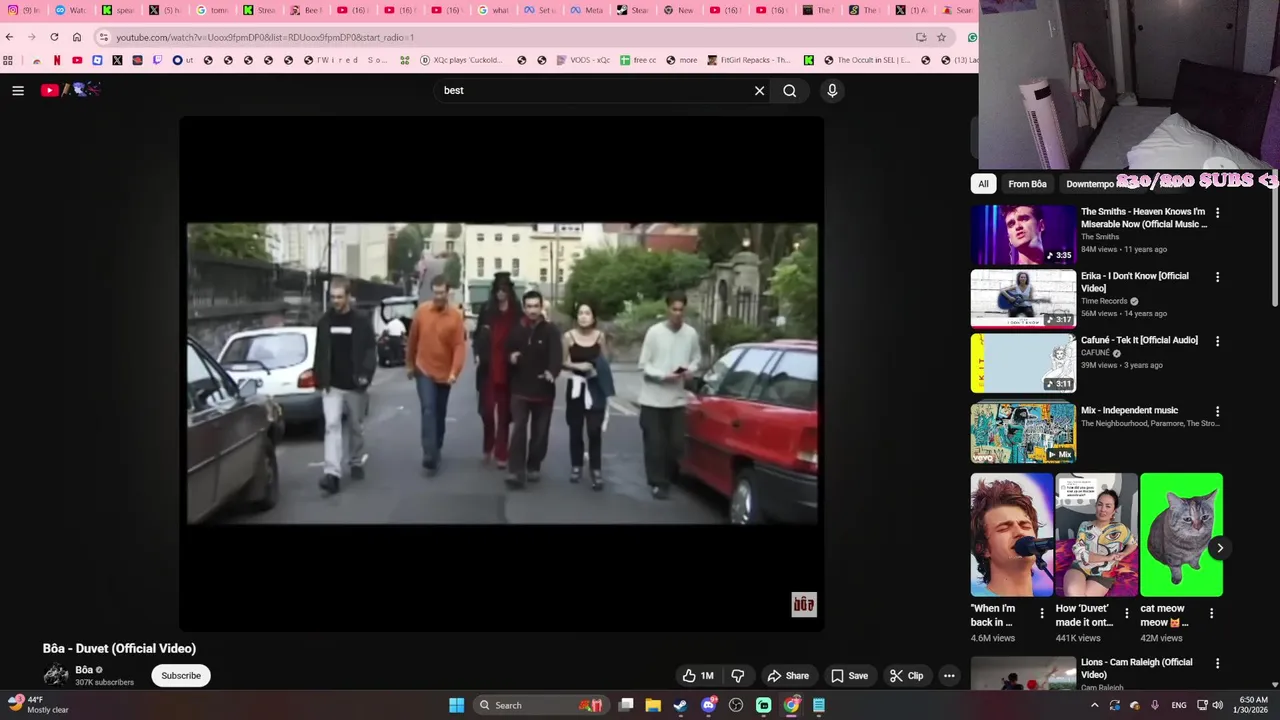
Task: Switch to the 'New' browser tab
Action: pyautogui.click(x=679, y=10)
